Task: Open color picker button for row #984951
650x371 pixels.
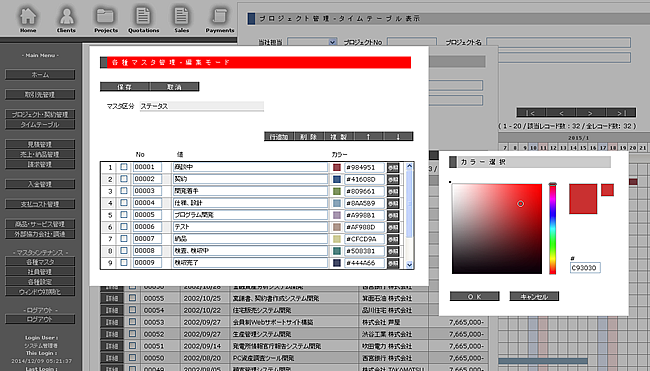Action: pos(393,167)
